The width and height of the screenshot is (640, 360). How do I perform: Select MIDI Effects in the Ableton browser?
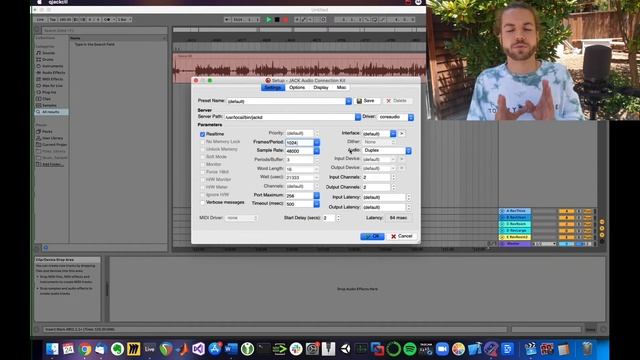click(x=52, y=79)
